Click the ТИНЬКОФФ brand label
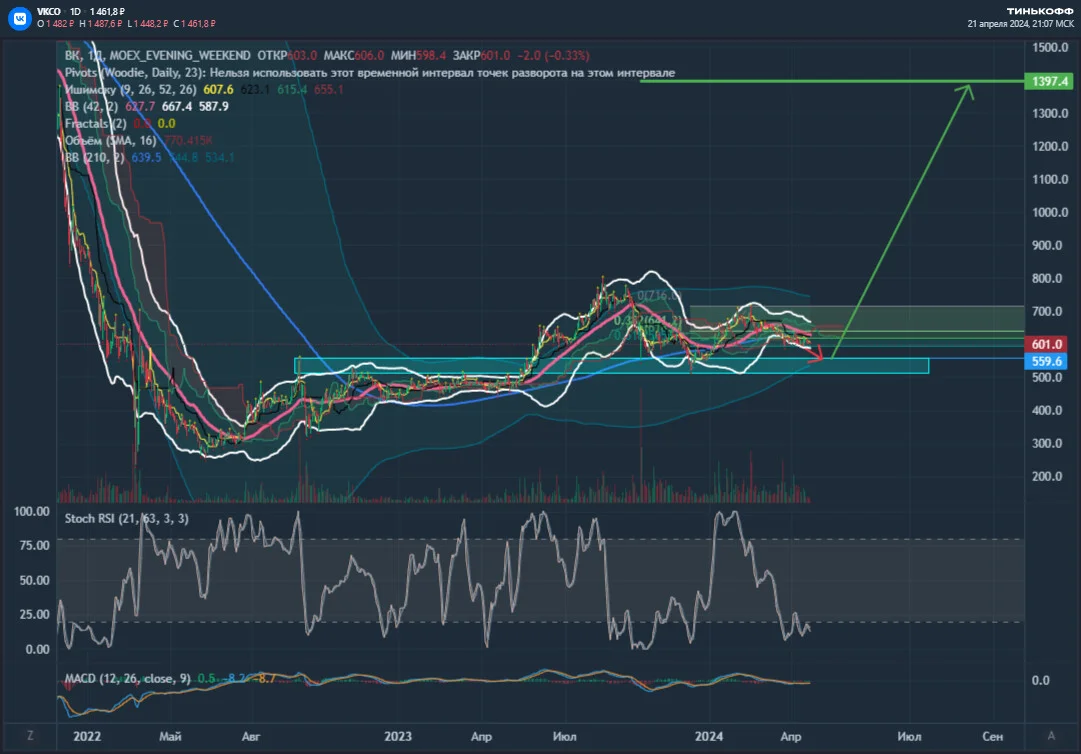 pos(1040,11)
